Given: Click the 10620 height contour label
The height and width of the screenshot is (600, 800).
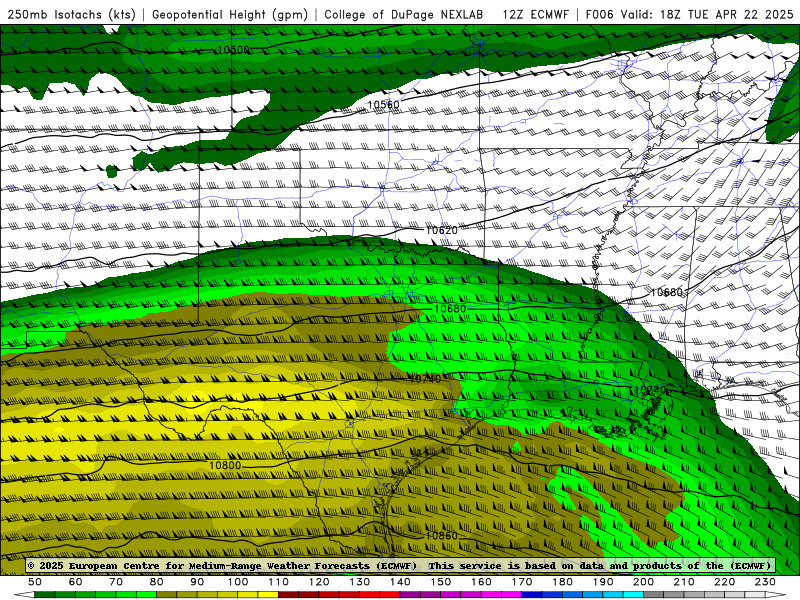Looking at the screenshot, I should (x=442, y=230).
